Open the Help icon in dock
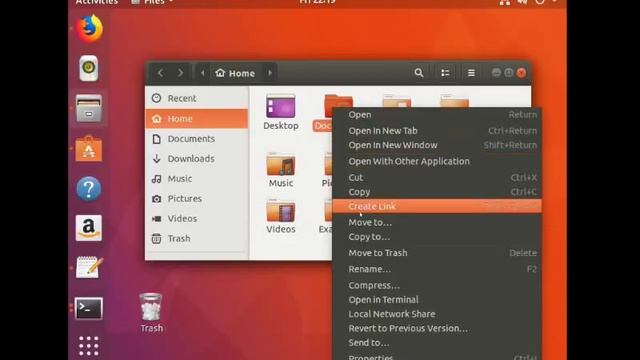Image resolution: width=640 pixels, height=360 pixels. (89, 189)
